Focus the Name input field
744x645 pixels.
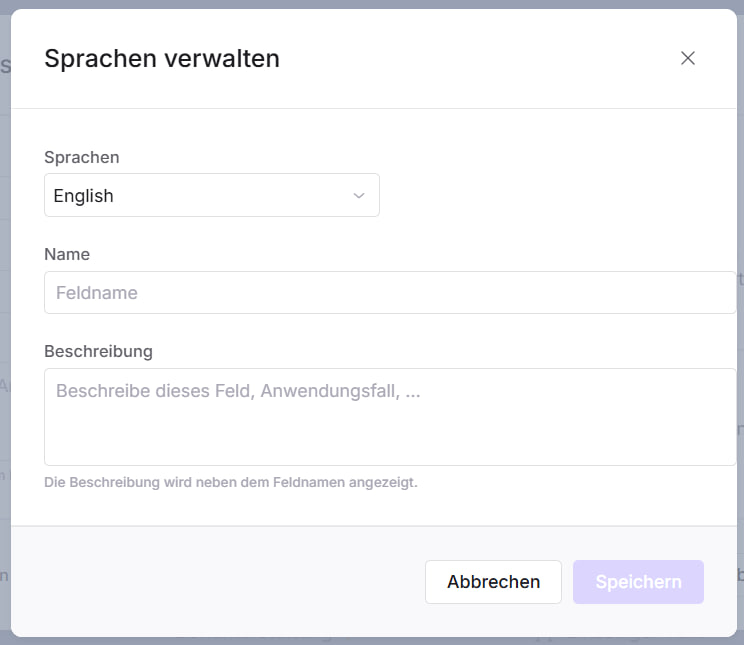click(390, 293)
